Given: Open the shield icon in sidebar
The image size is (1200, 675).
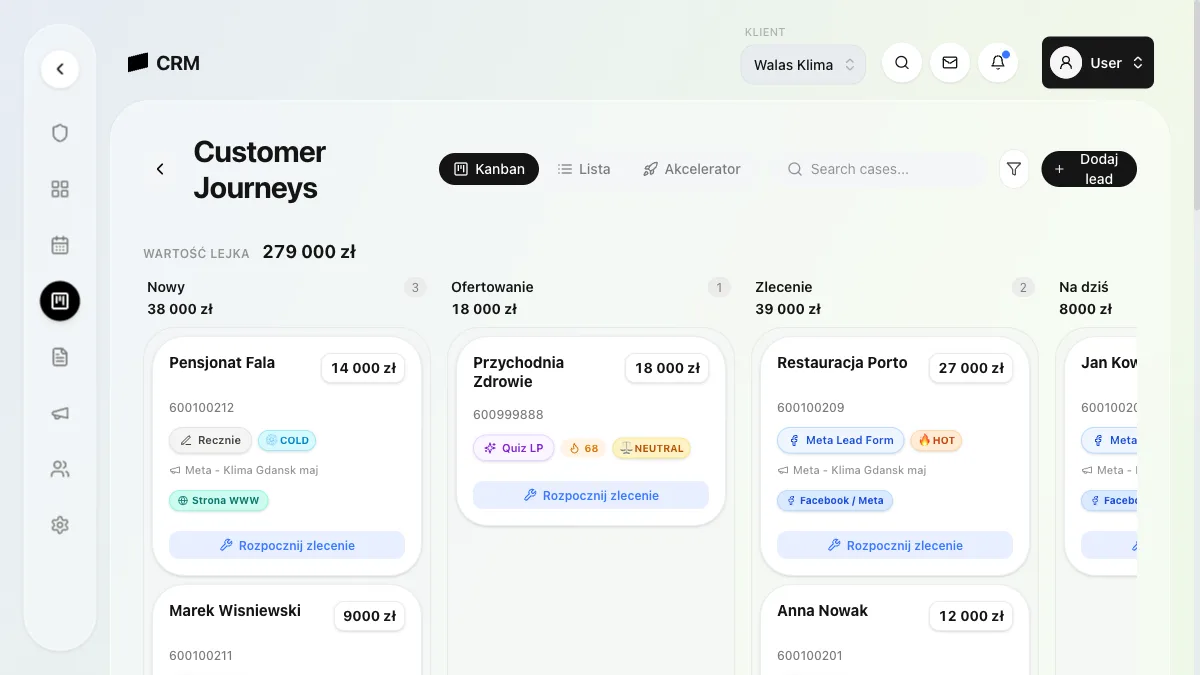Looking at the screenshot, I should pyautogui.click(x=60, y=133).
